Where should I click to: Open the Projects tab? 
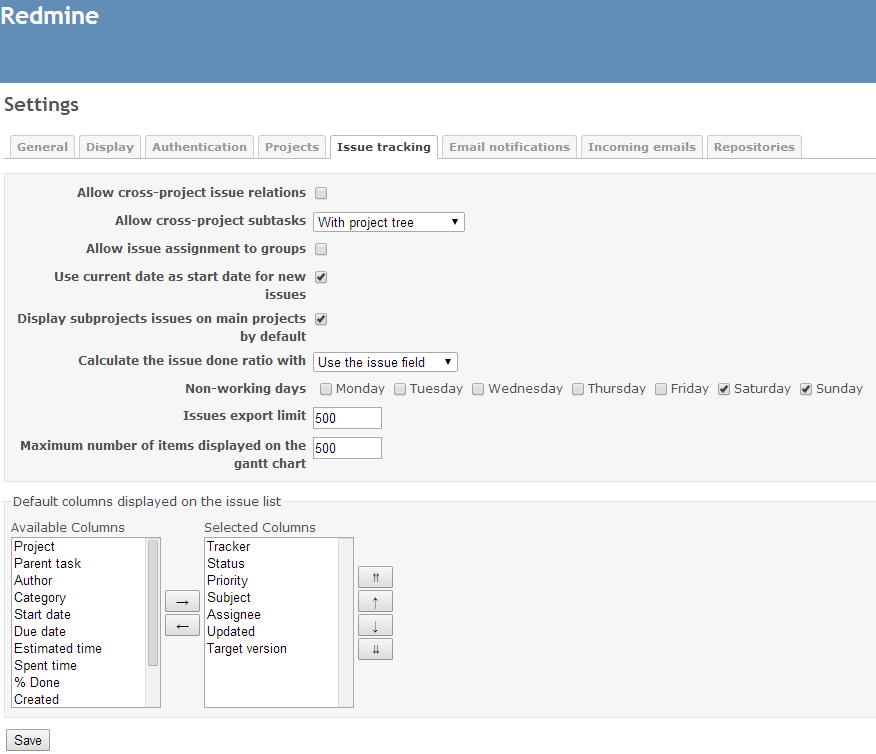(x=292, y=147)
